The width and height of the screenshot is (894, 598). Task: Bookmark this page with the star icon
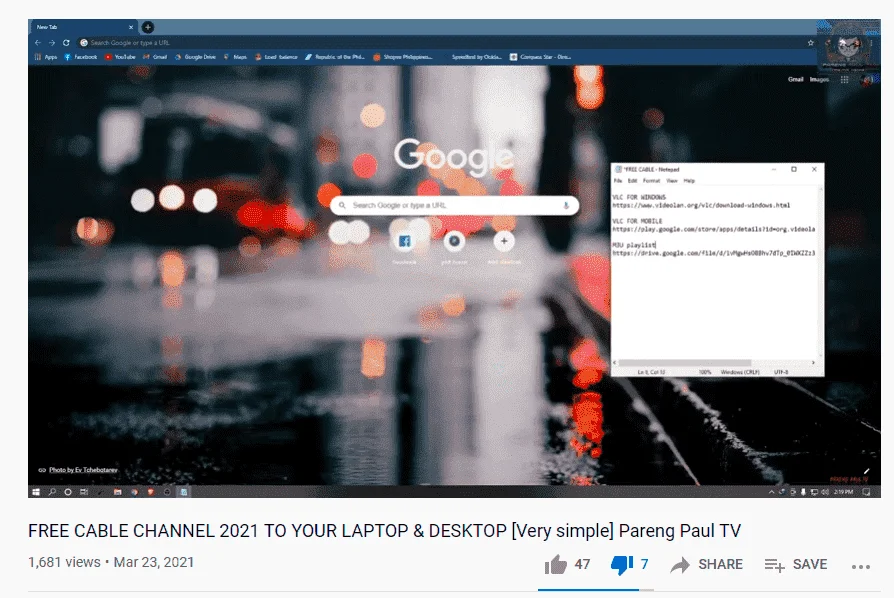click(810, 43)
